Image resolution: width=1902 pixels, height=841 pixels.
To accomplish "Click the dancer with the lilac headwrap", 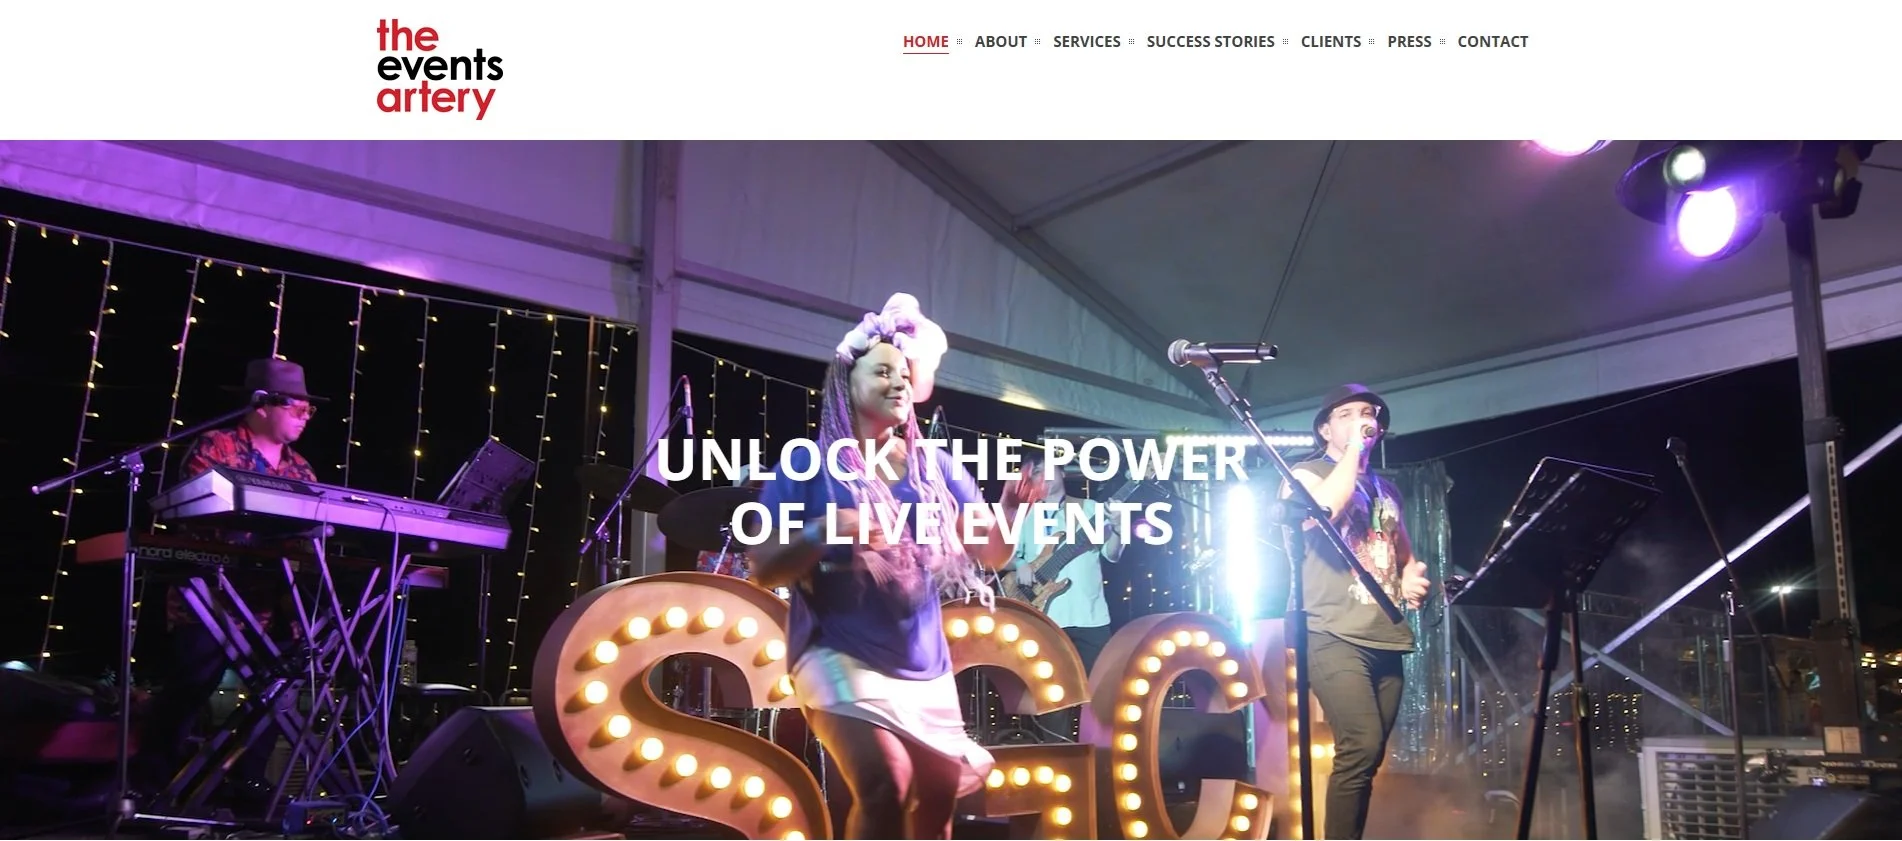I will [x=880, y=560].
